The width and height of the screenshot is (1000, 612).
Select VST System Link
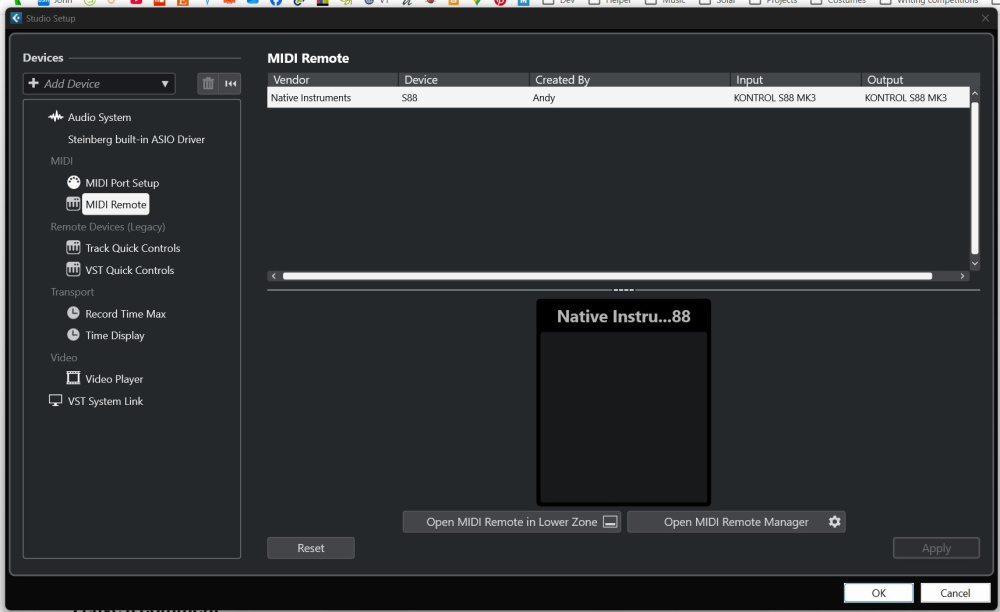coord(105,401)
